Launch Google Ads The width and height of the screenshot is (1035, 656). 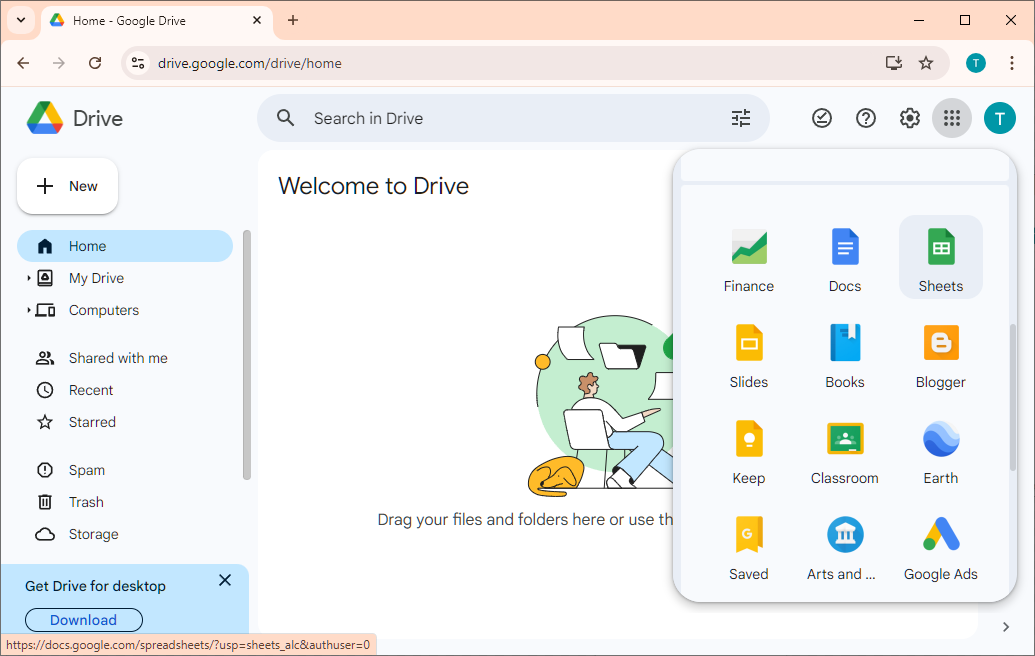click(x=940, y=548)
